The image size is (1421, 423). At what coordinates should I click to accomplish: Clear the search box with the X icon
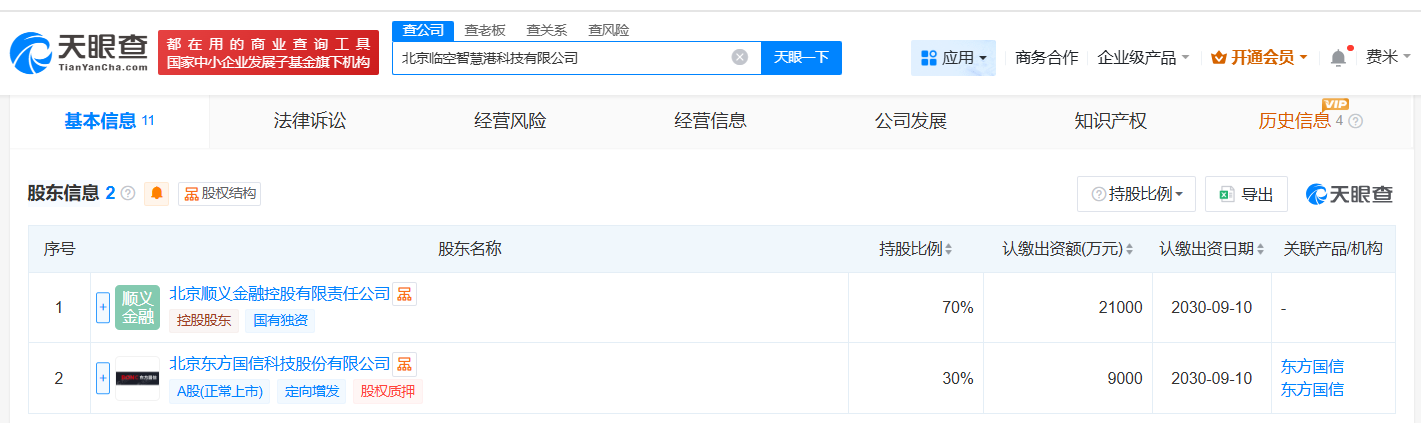click(x=740, y=57)
